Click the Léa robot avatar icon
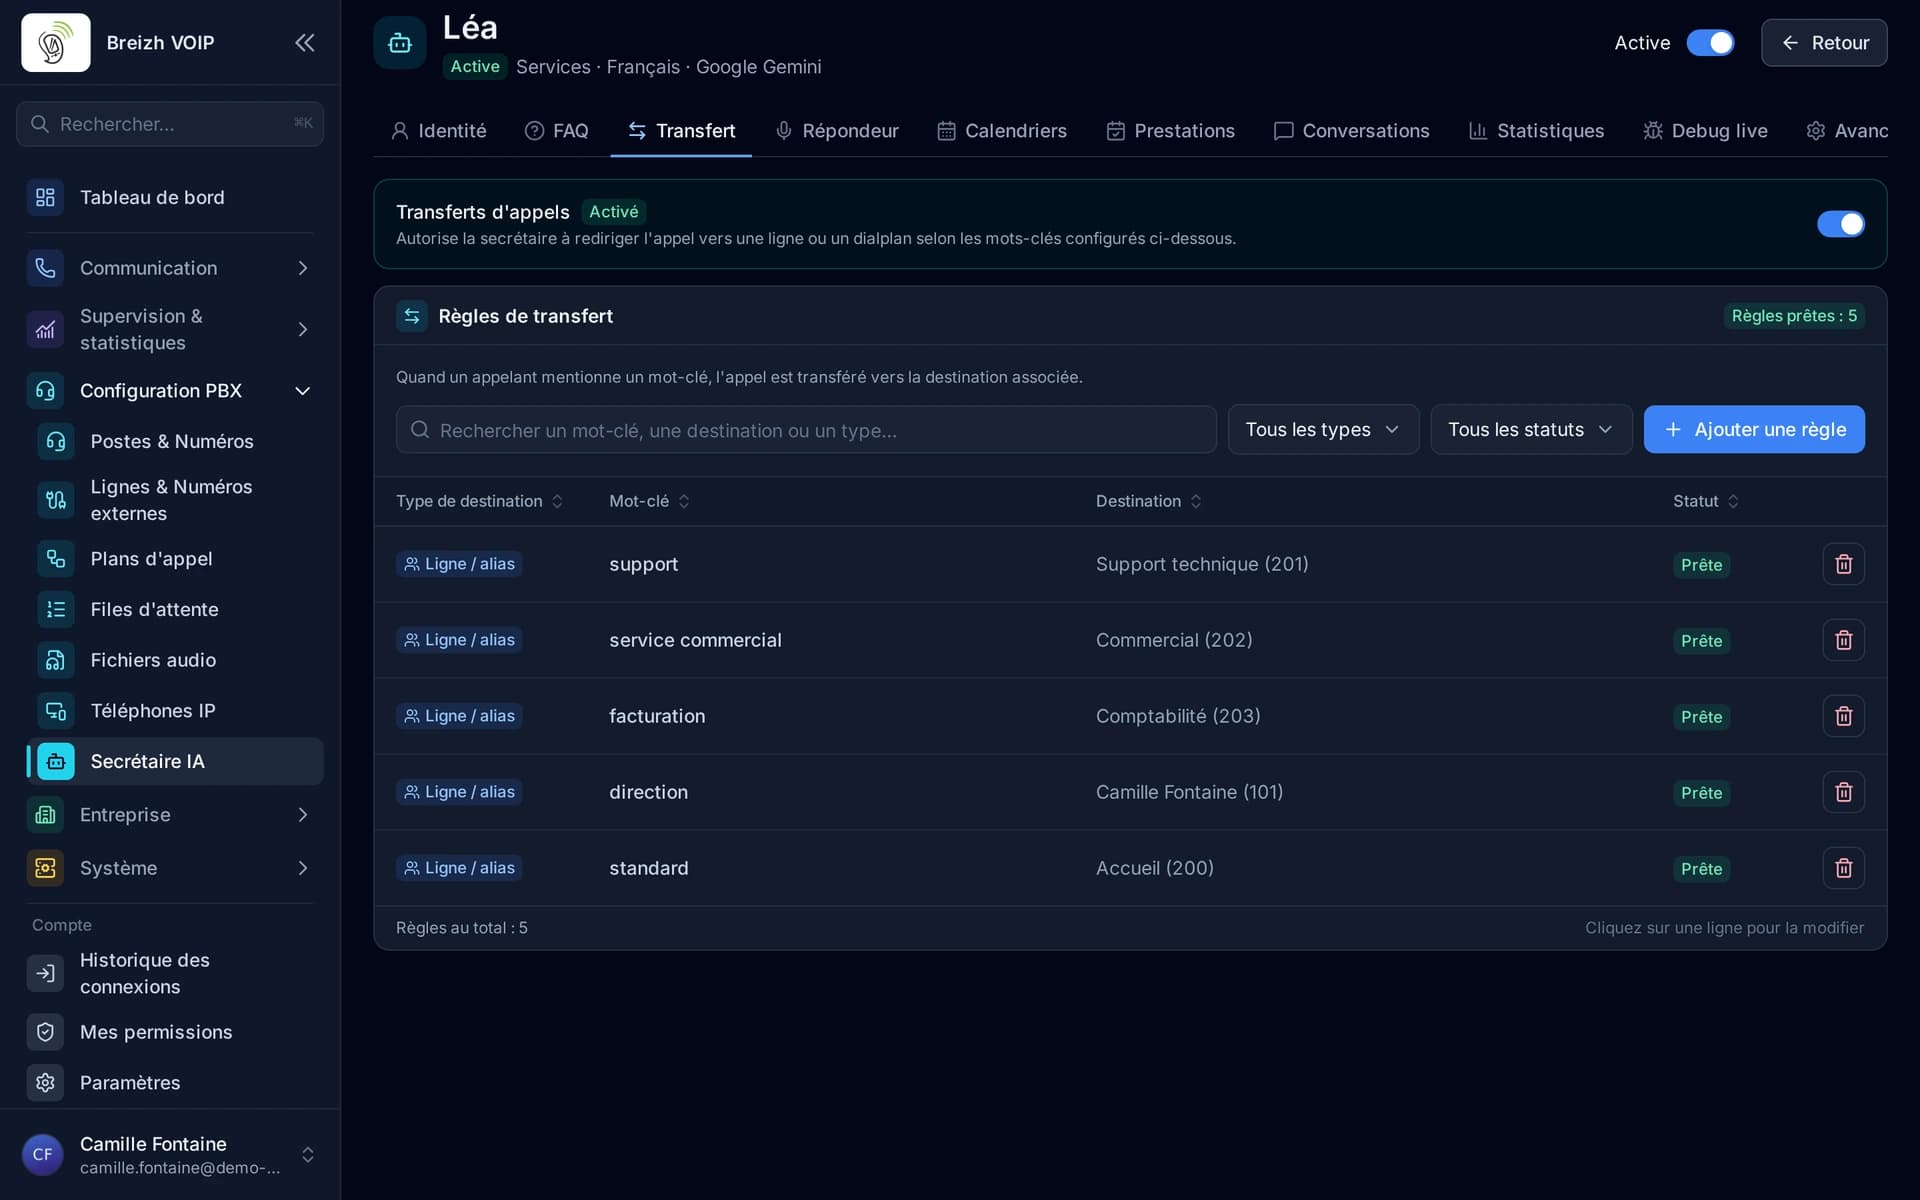Viewport: 1920px width, 1200px height. click(x=400, y=43)
